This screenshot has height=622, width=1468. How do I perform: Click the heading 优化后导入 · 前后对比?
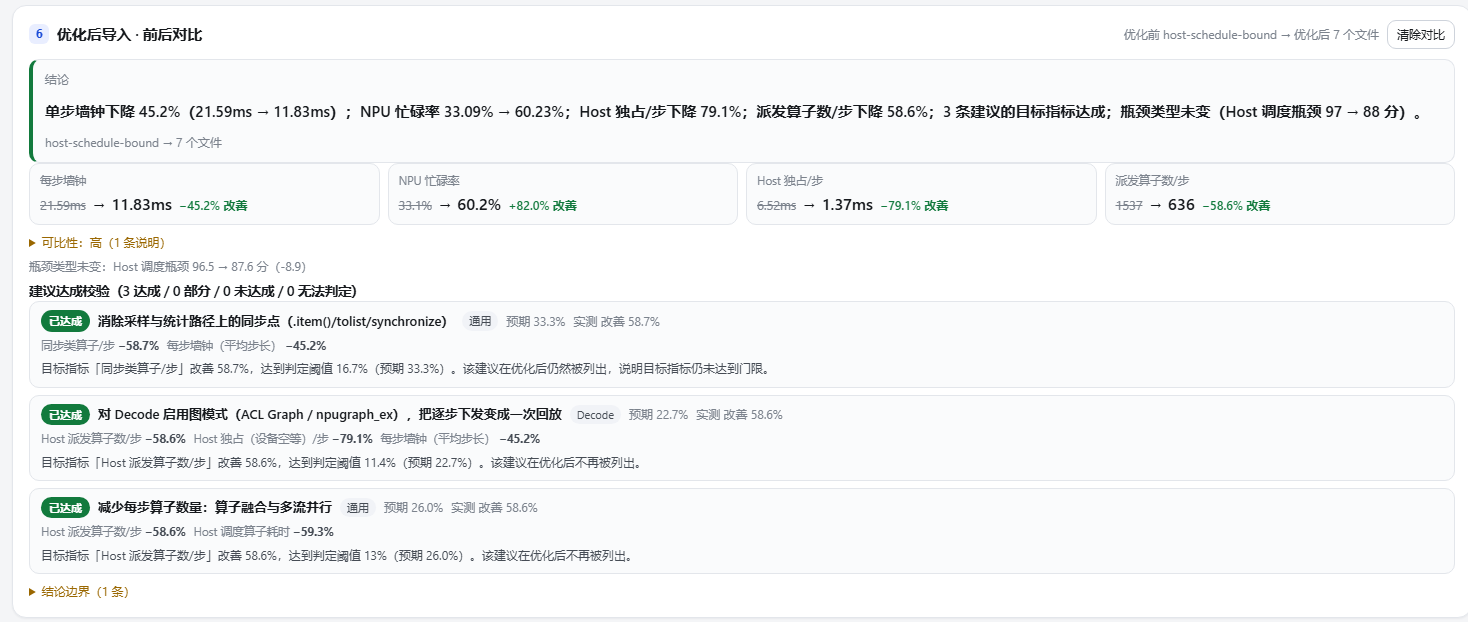click(x=130, y=35)
